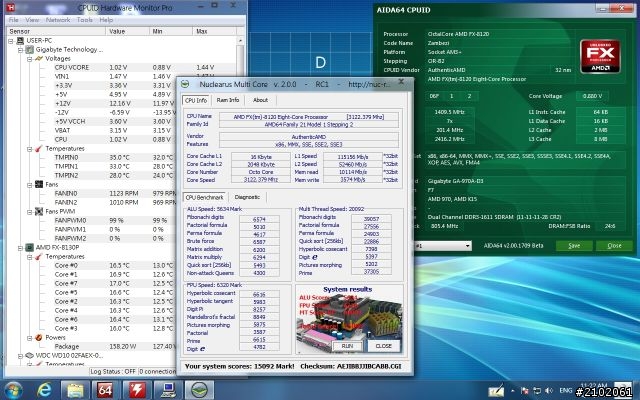Click the Min column header

pyautogui.click(x=171, y=31)
